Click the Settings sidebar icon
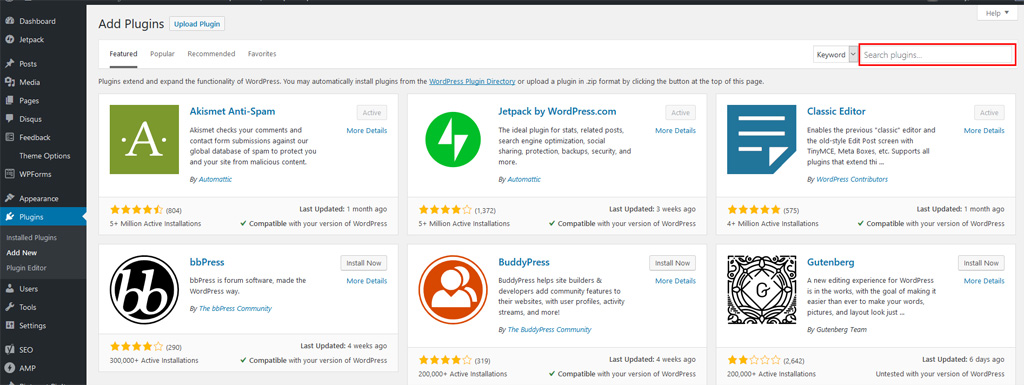Viewport: 1024px width, 385px height. click(x=10, y=325)
